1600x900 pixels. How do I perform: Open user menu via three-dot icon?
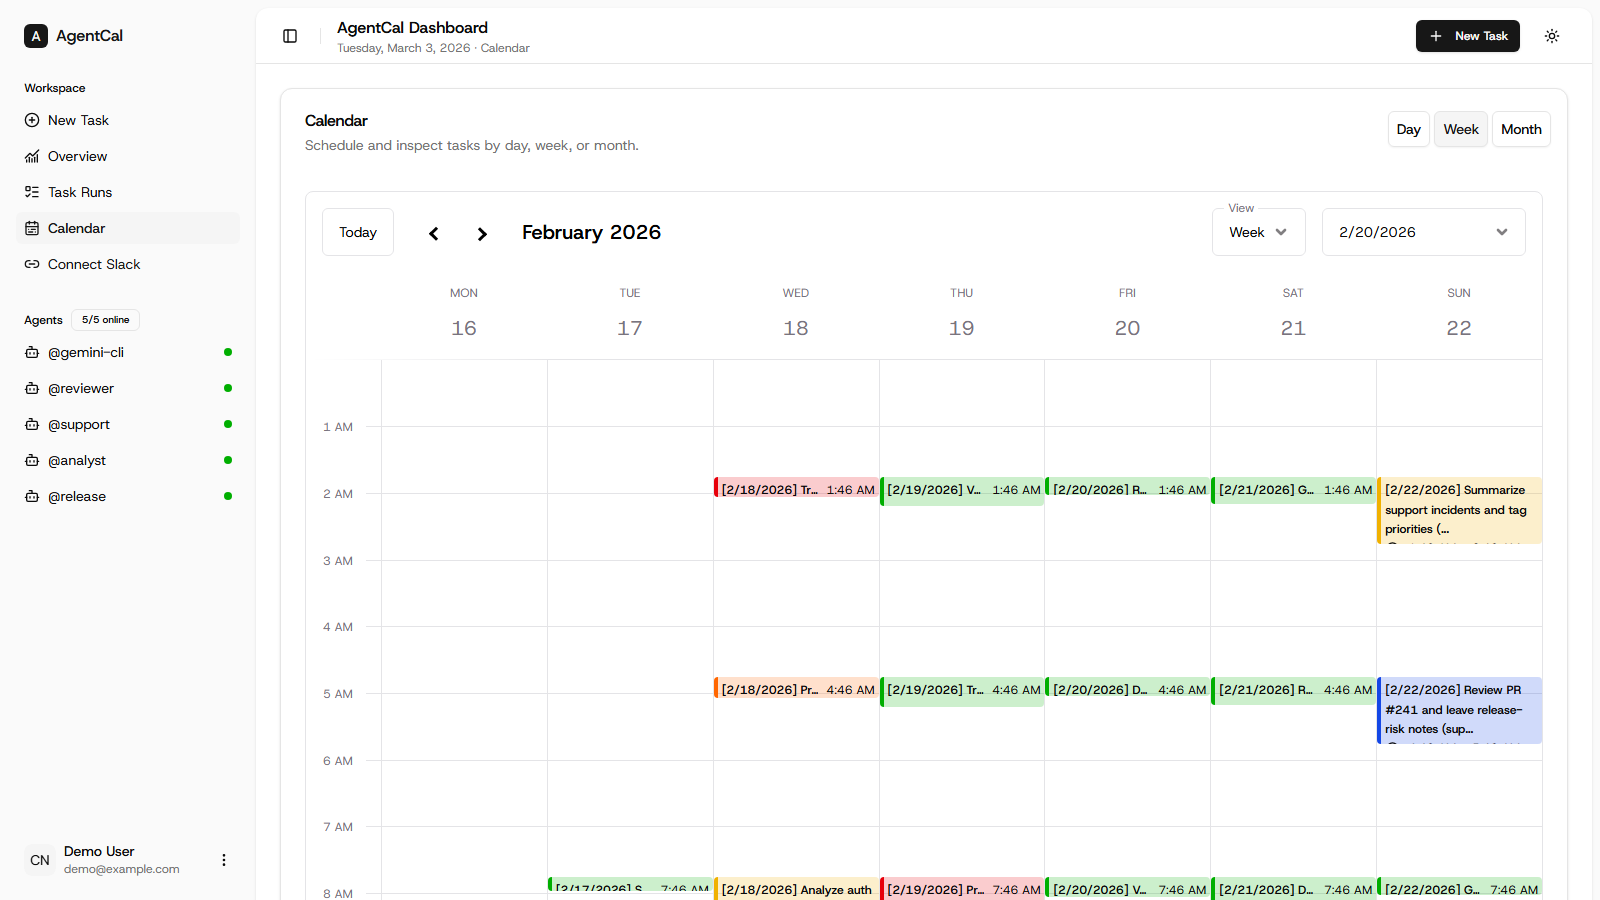tap(224, 860)
